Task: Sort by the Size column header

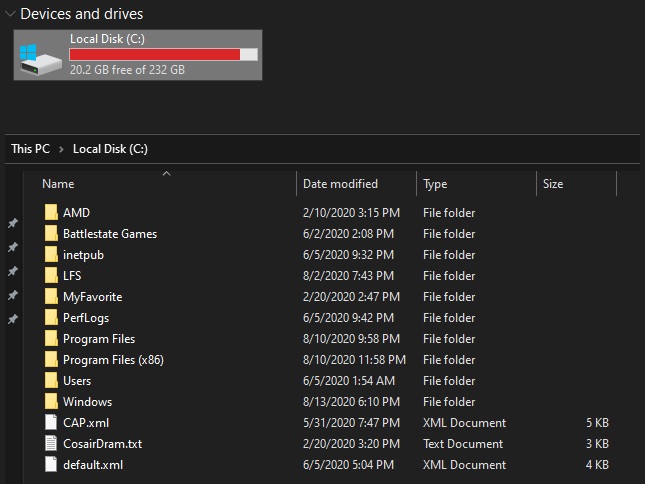Action: (x=553, y=184)
